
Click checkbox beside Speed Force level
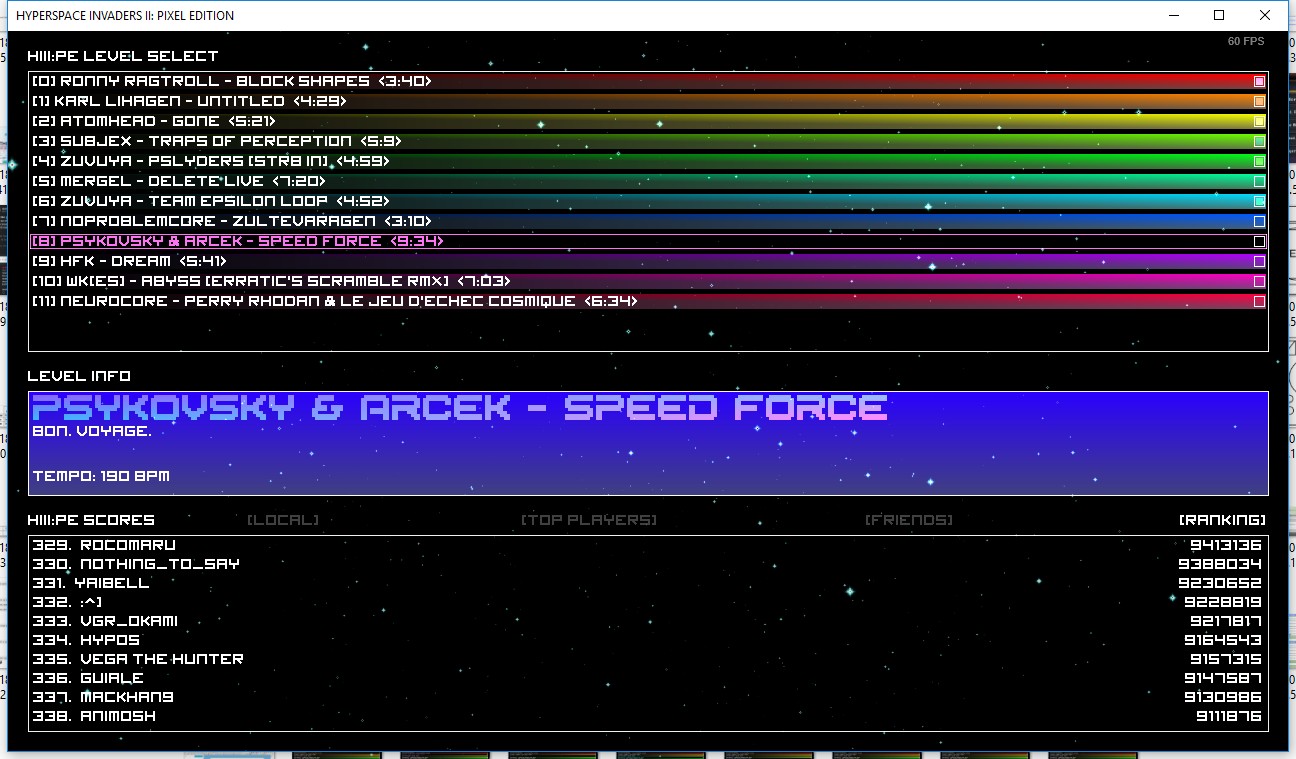point(1259,241)
